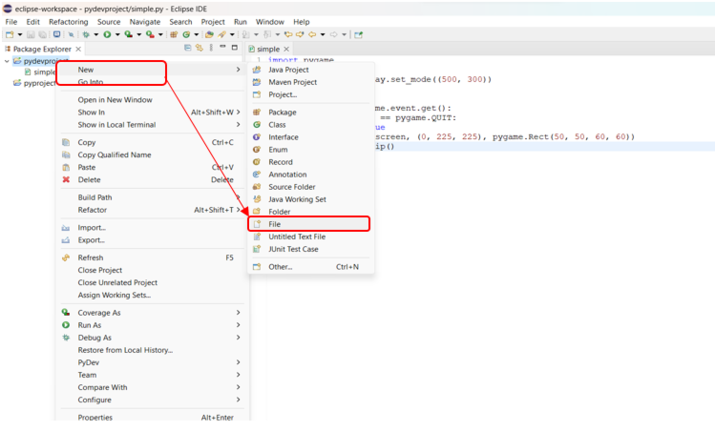715x432 pixels.
Task: Collapse the pydevproject tree node
Action: tap(8, 61)
